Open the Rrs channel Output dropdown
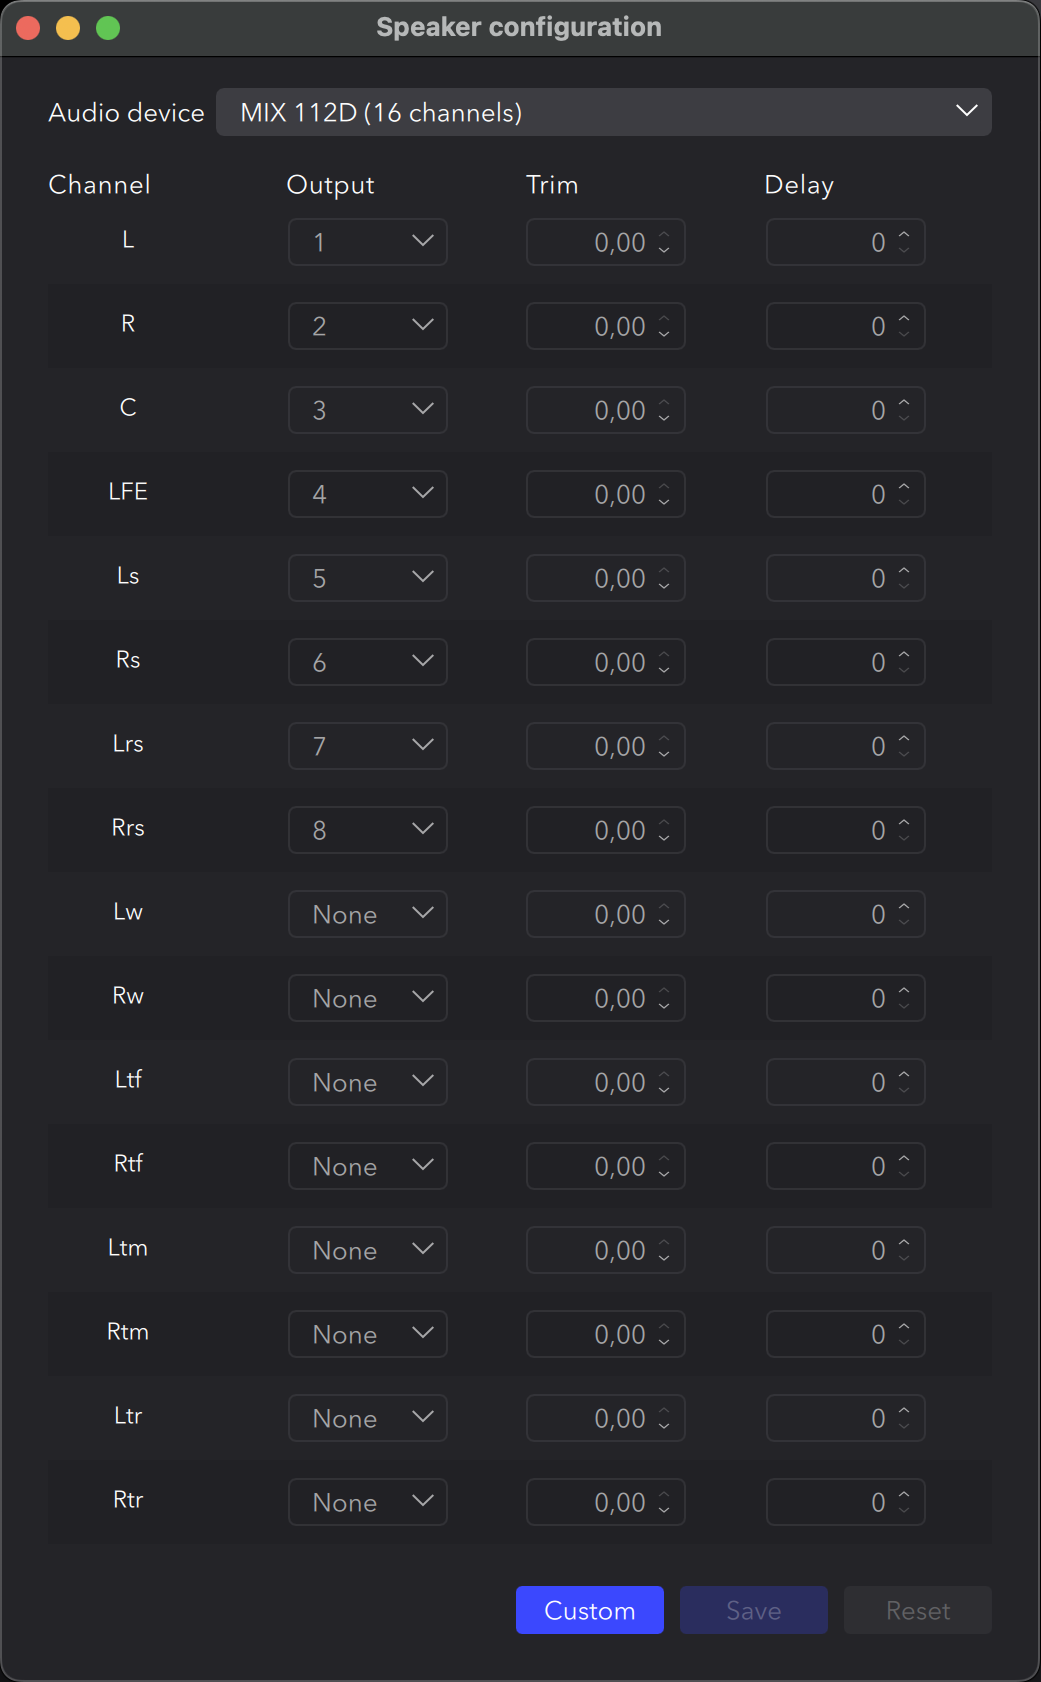Screen dimensions: 1041x1682 click(367, 830)
